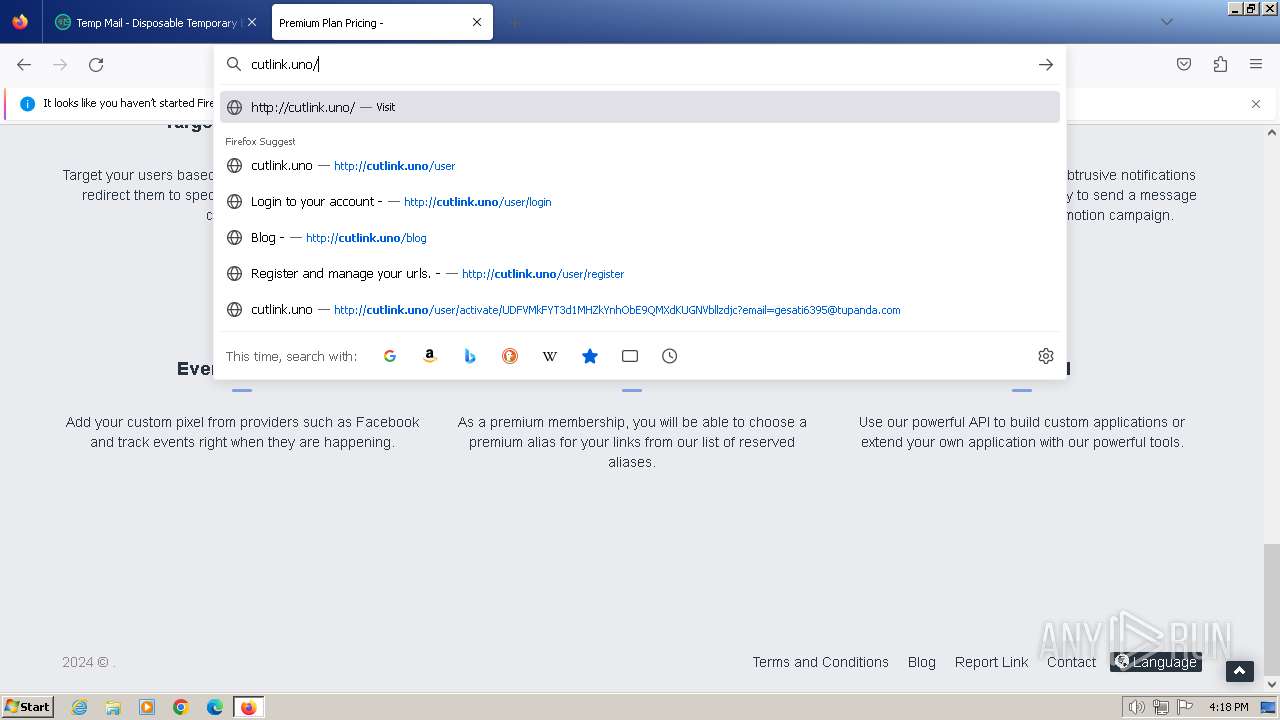Click inside the address bar field
The height and width of the screenshot is (720, 1280).
(640, 64)
